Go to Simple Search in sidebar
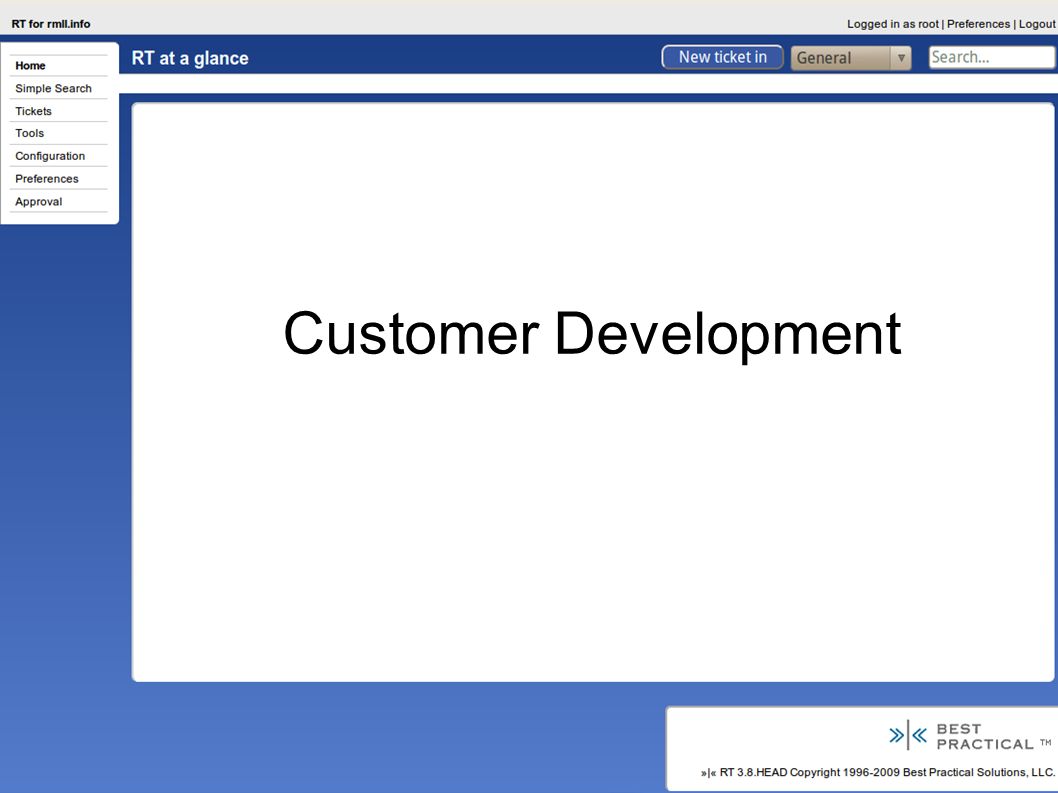 (53, 88)
